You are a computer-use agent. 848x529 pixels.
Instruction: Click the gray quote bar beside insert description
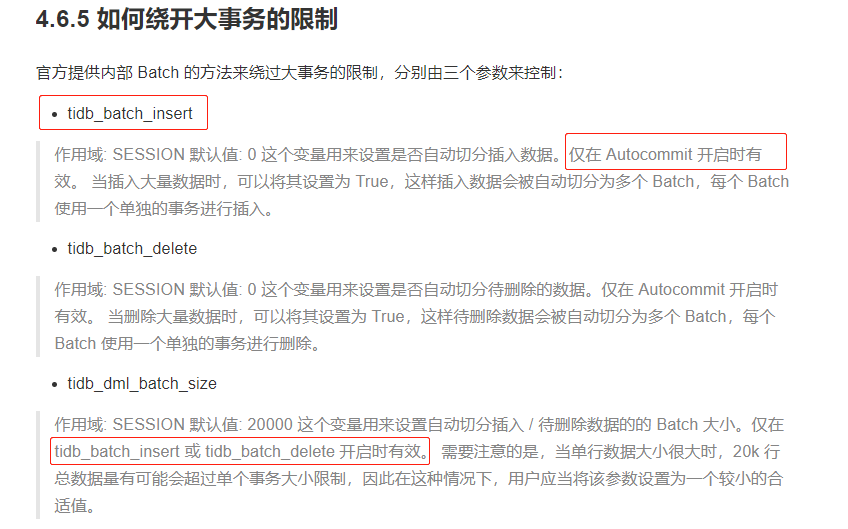pos(38,182)
